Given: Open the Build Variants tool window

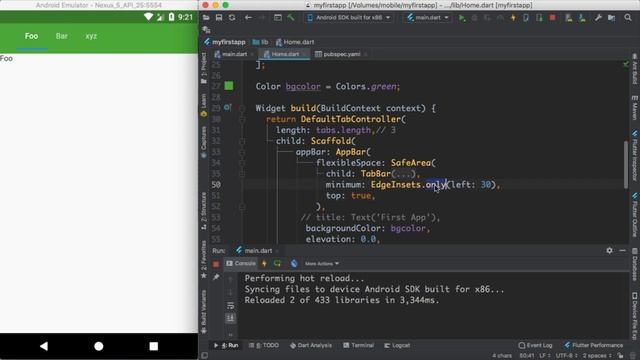Looking at the screenshot, I should coord(204,311).
